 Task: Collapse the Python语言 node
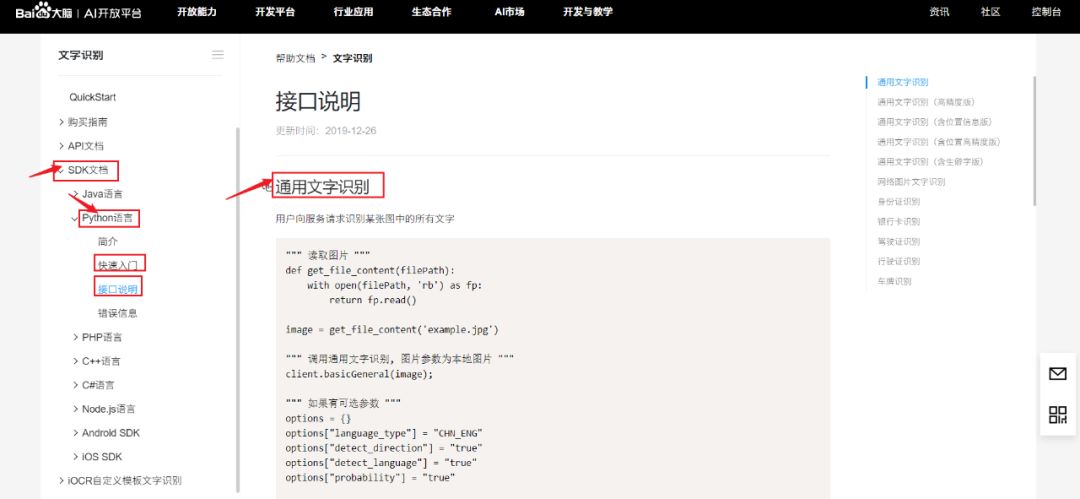pyautogui.click(x=76, y=219)
